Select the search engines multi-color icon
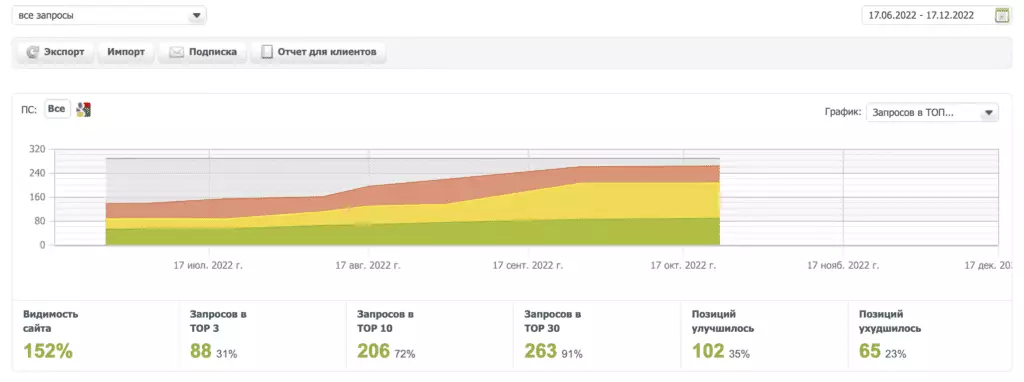Screen dimensions: 1024x382 (x=84, y=110)
